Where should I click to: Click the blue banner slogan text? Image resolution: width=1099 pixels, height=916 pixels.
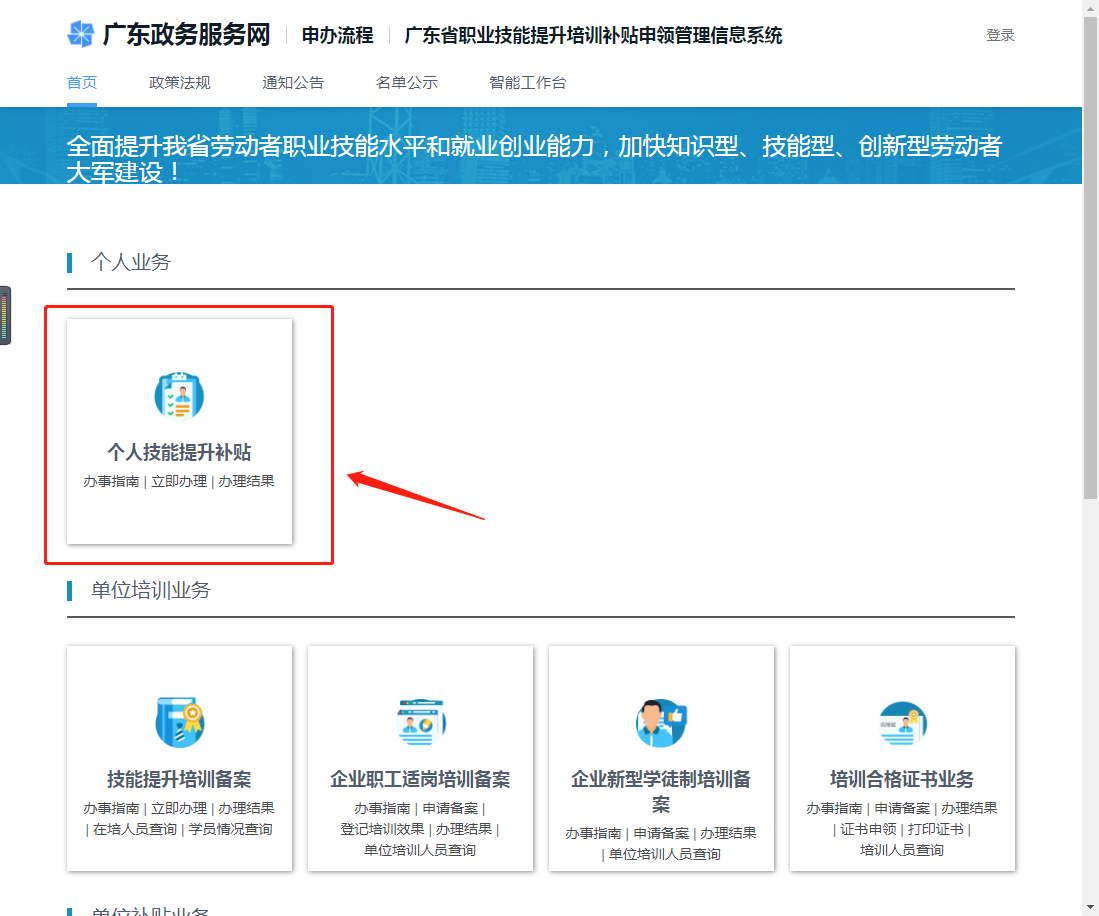534,158
